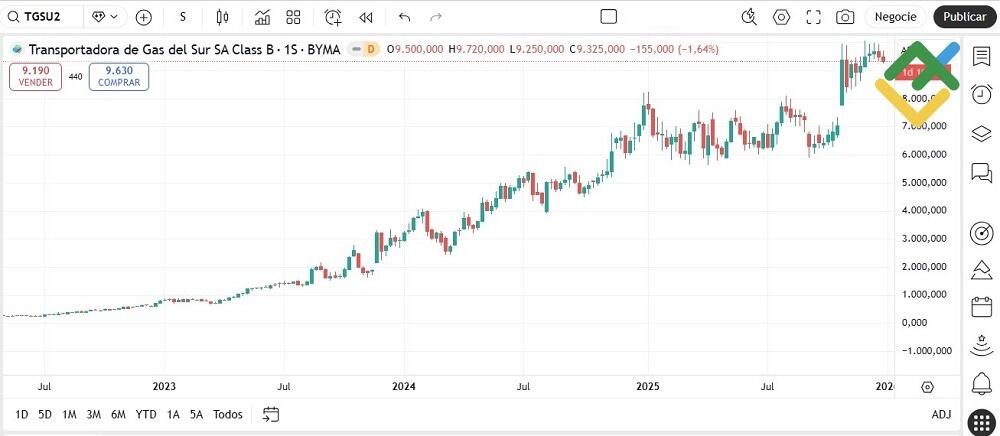Screen dimensions: 1000x436
Task: Expand the diamond plan dropdown
Action: tap(105, 17)
